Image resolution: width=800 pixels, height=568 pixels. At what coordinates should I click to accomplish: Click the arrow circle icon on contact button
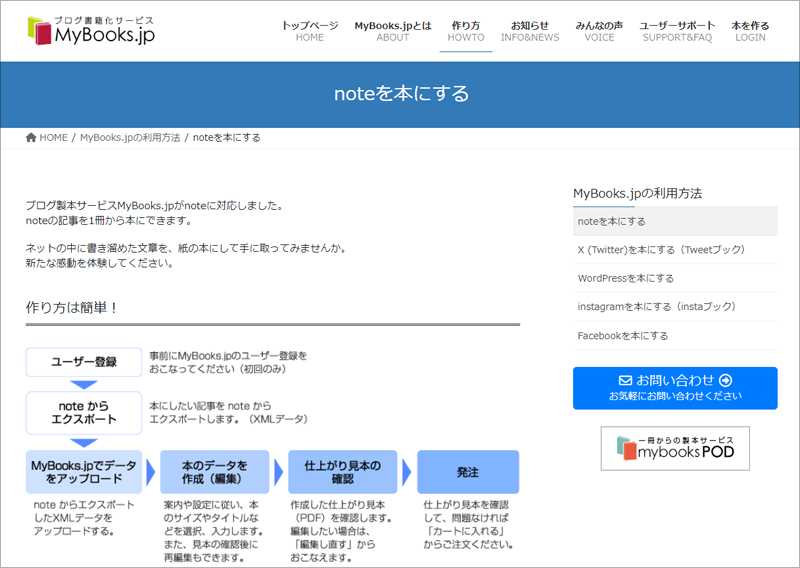coord(726,380)
